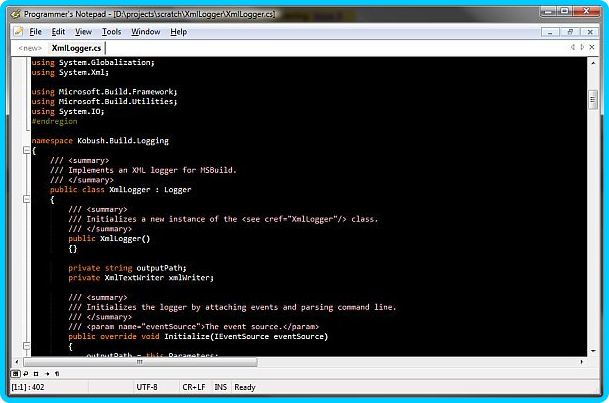Screen dimensions: 609x403
Task: Click the horizontal scrollbar thumb
Action: [x=140, y=362]
